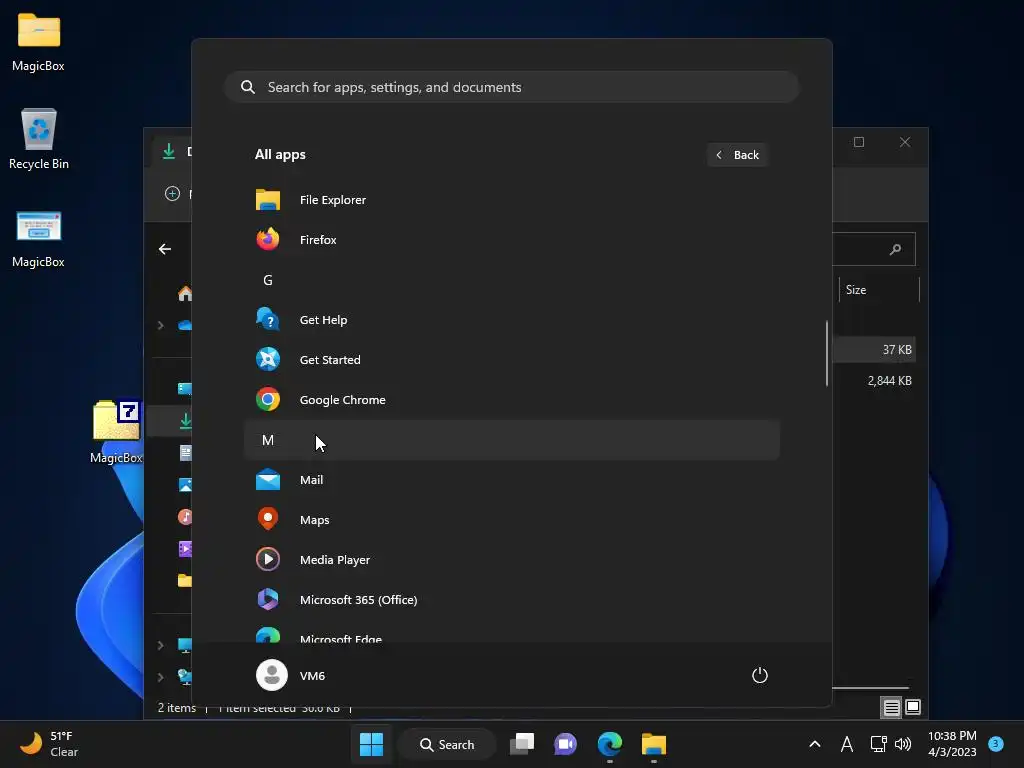Open the notification badge showing 3
The height and width of the screenshot is (768, 1024).
tap(996, 744)
